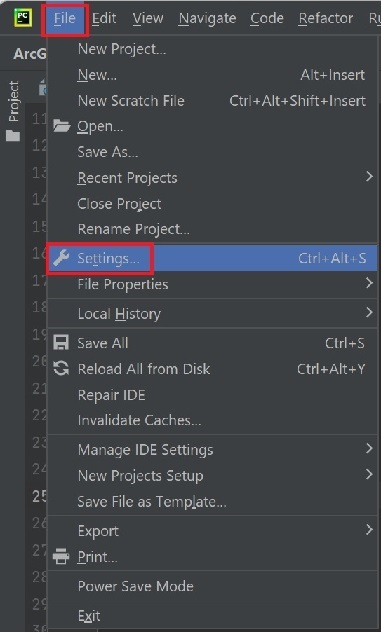This screenshot has height=632, width=382.
Task: Open the Navigate menu
Action: (208, 18)
